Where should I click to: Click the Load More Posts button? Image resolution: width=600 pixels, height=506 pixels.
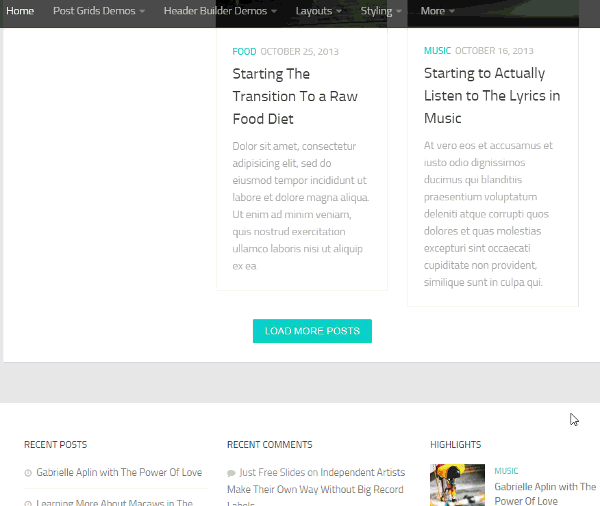[x=312, y=331]
